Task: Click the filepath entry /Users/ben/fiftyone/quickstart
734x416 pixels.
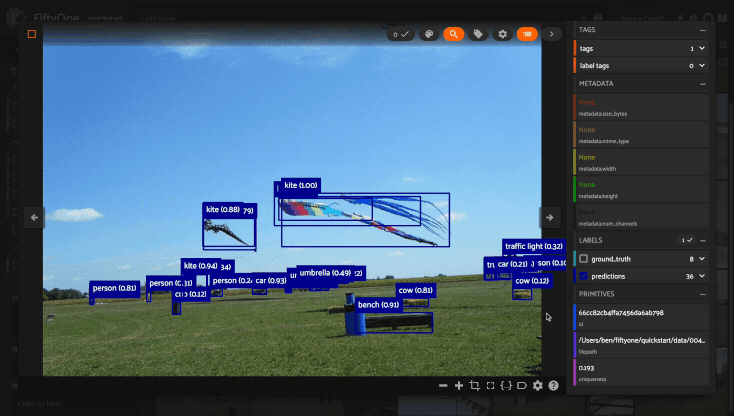Action: click(641, 340)
